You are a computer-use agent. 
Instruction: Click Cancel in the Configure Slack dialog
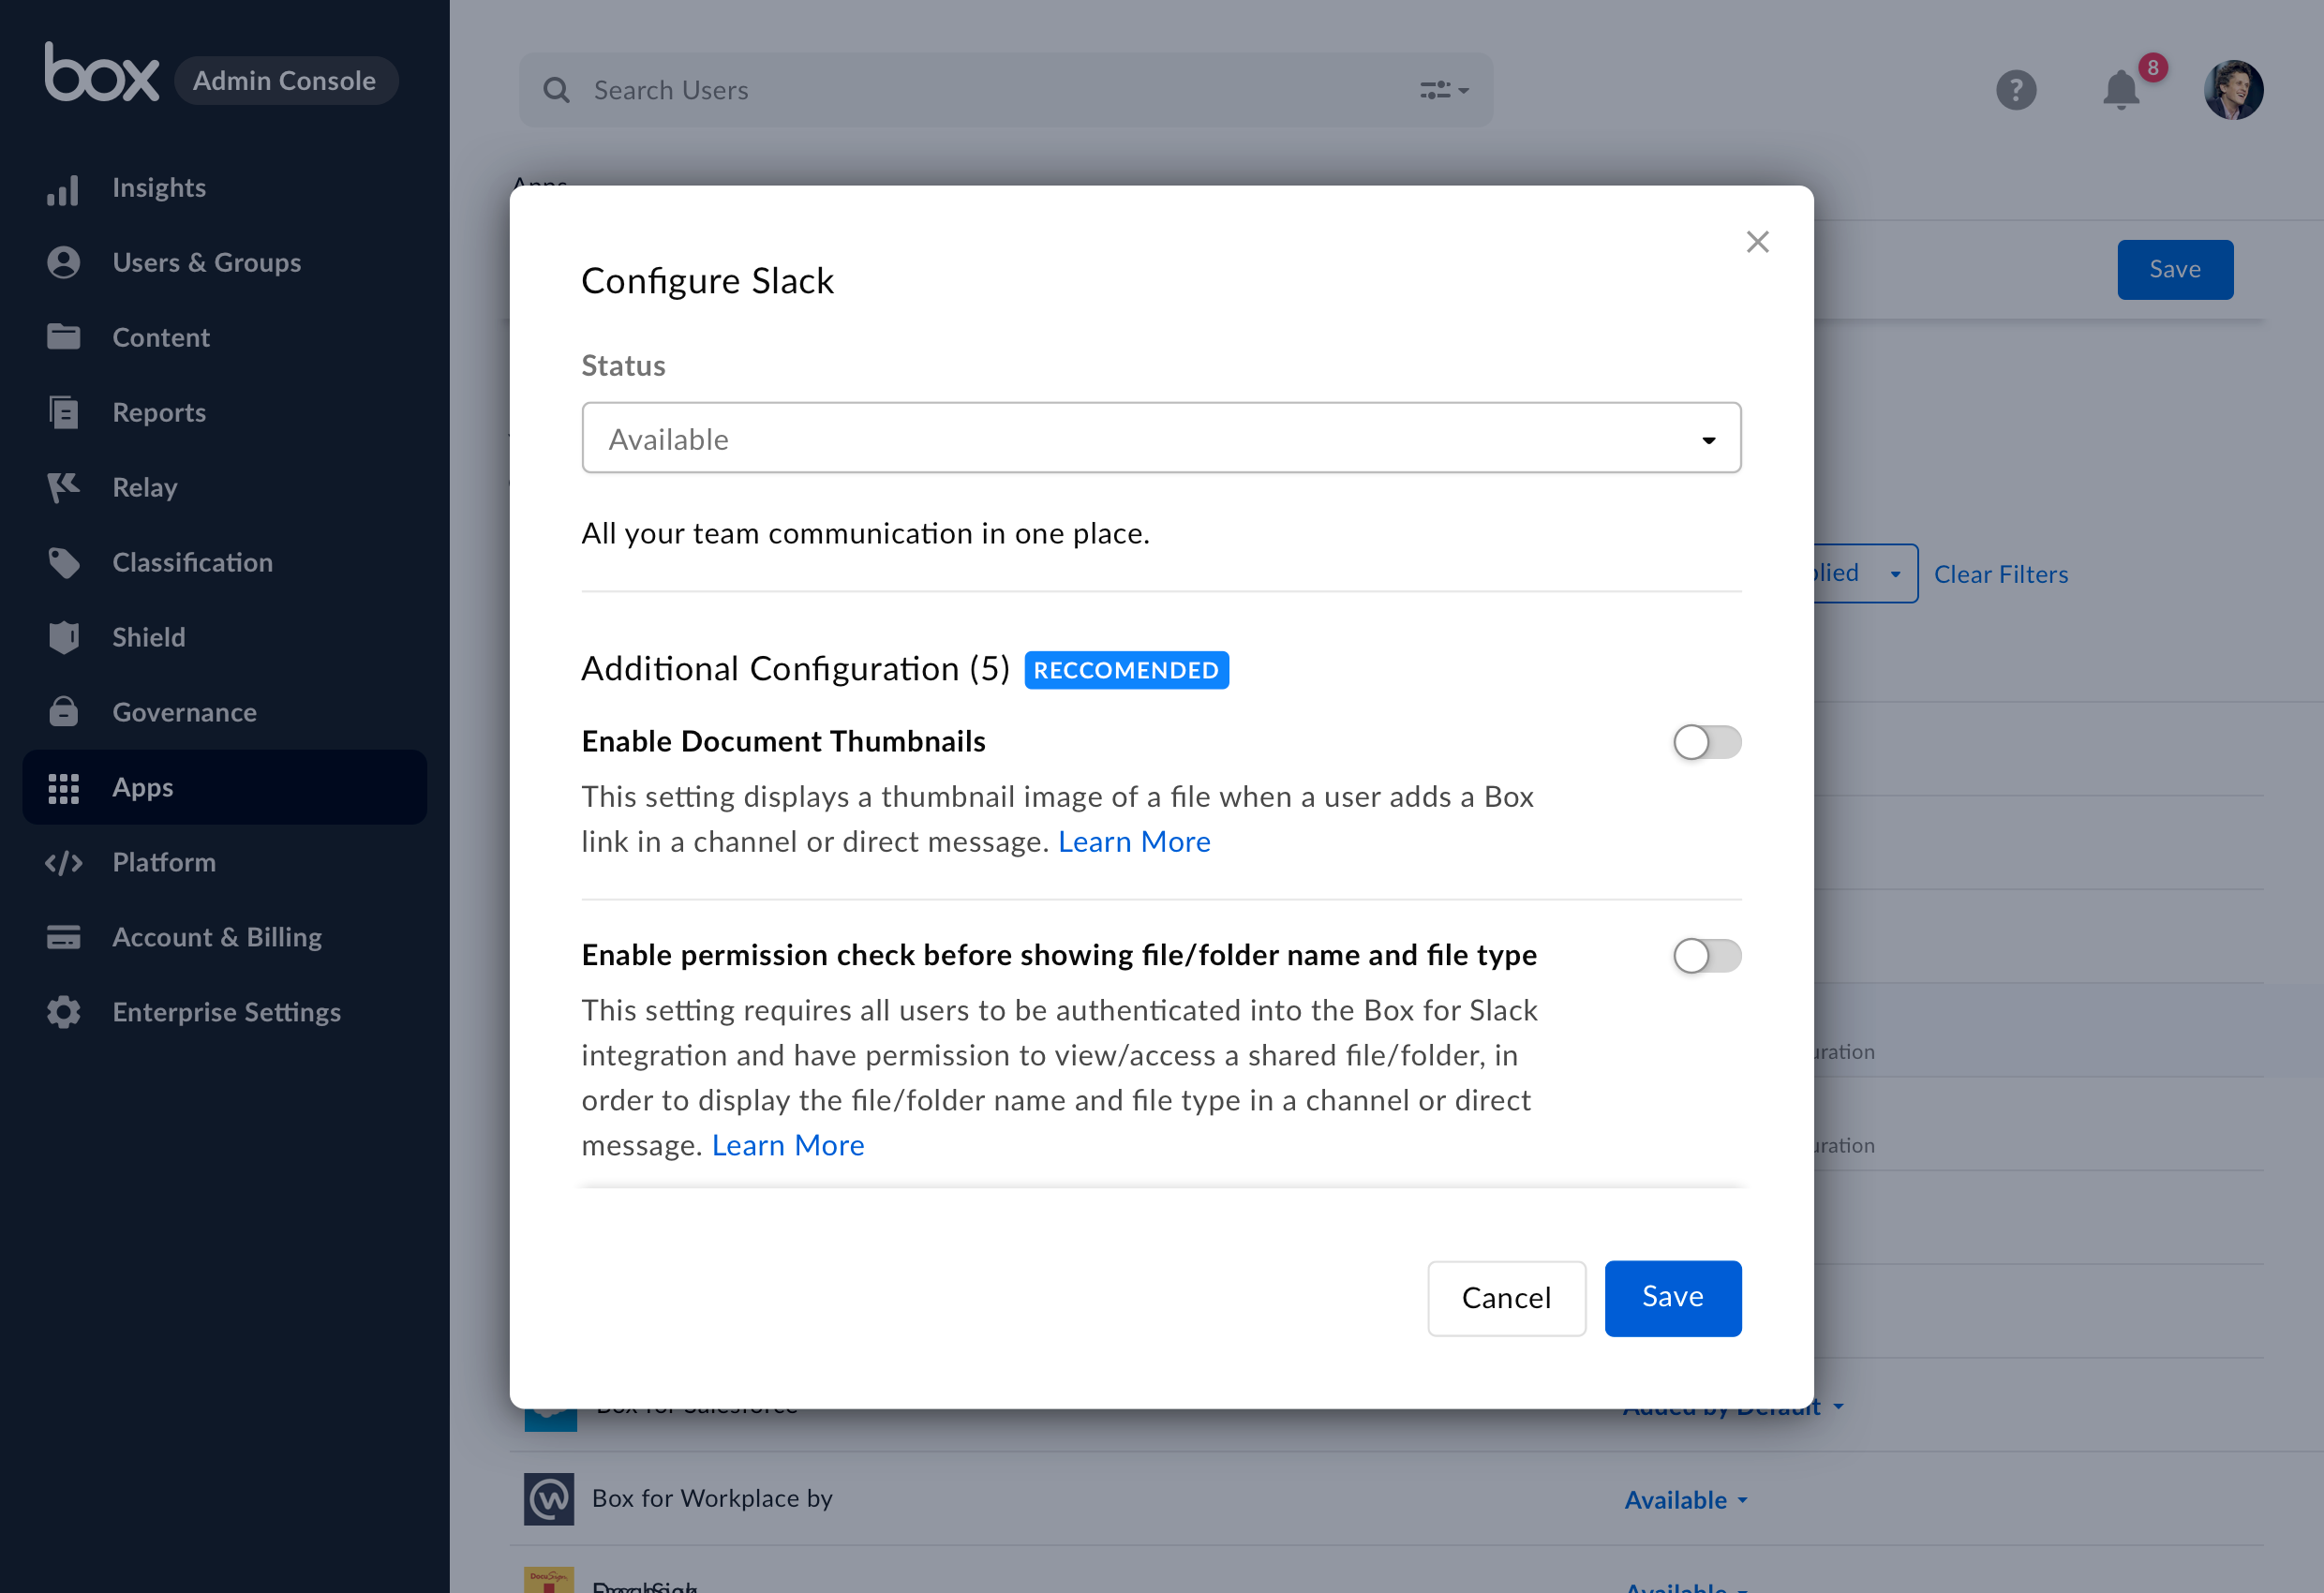[1506, 1298]
